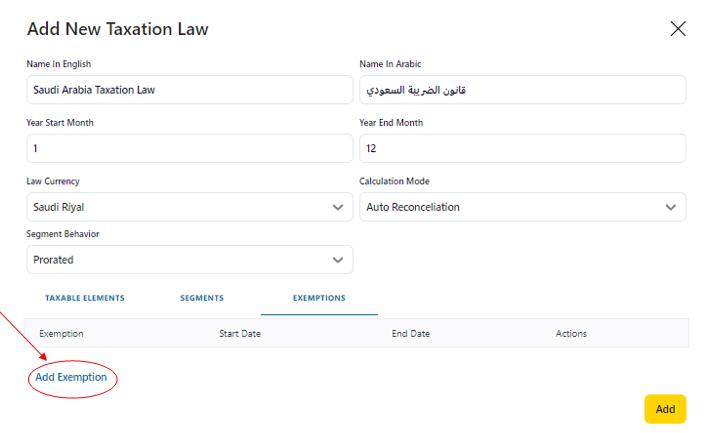714x433 pixels.
Task: Switch to the Taxable Elements tab
Action: [x=85, y=298]
